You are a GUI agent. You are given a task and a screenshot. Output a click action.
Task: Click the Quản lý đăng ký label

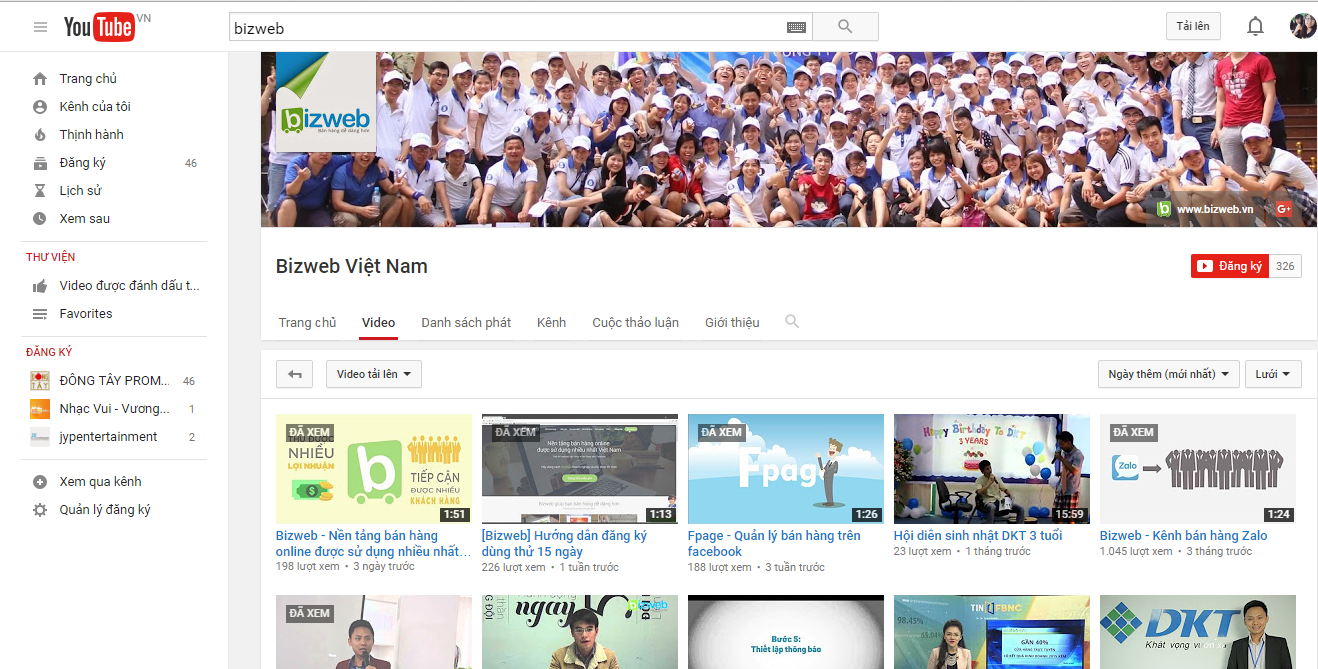point(105,510)
